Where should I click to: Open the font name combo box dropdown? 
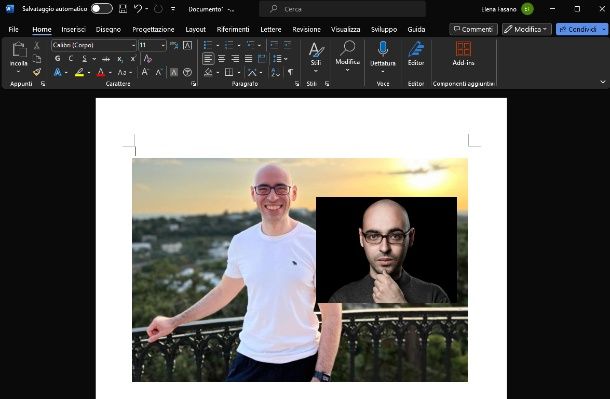click(x=133, y=46)
